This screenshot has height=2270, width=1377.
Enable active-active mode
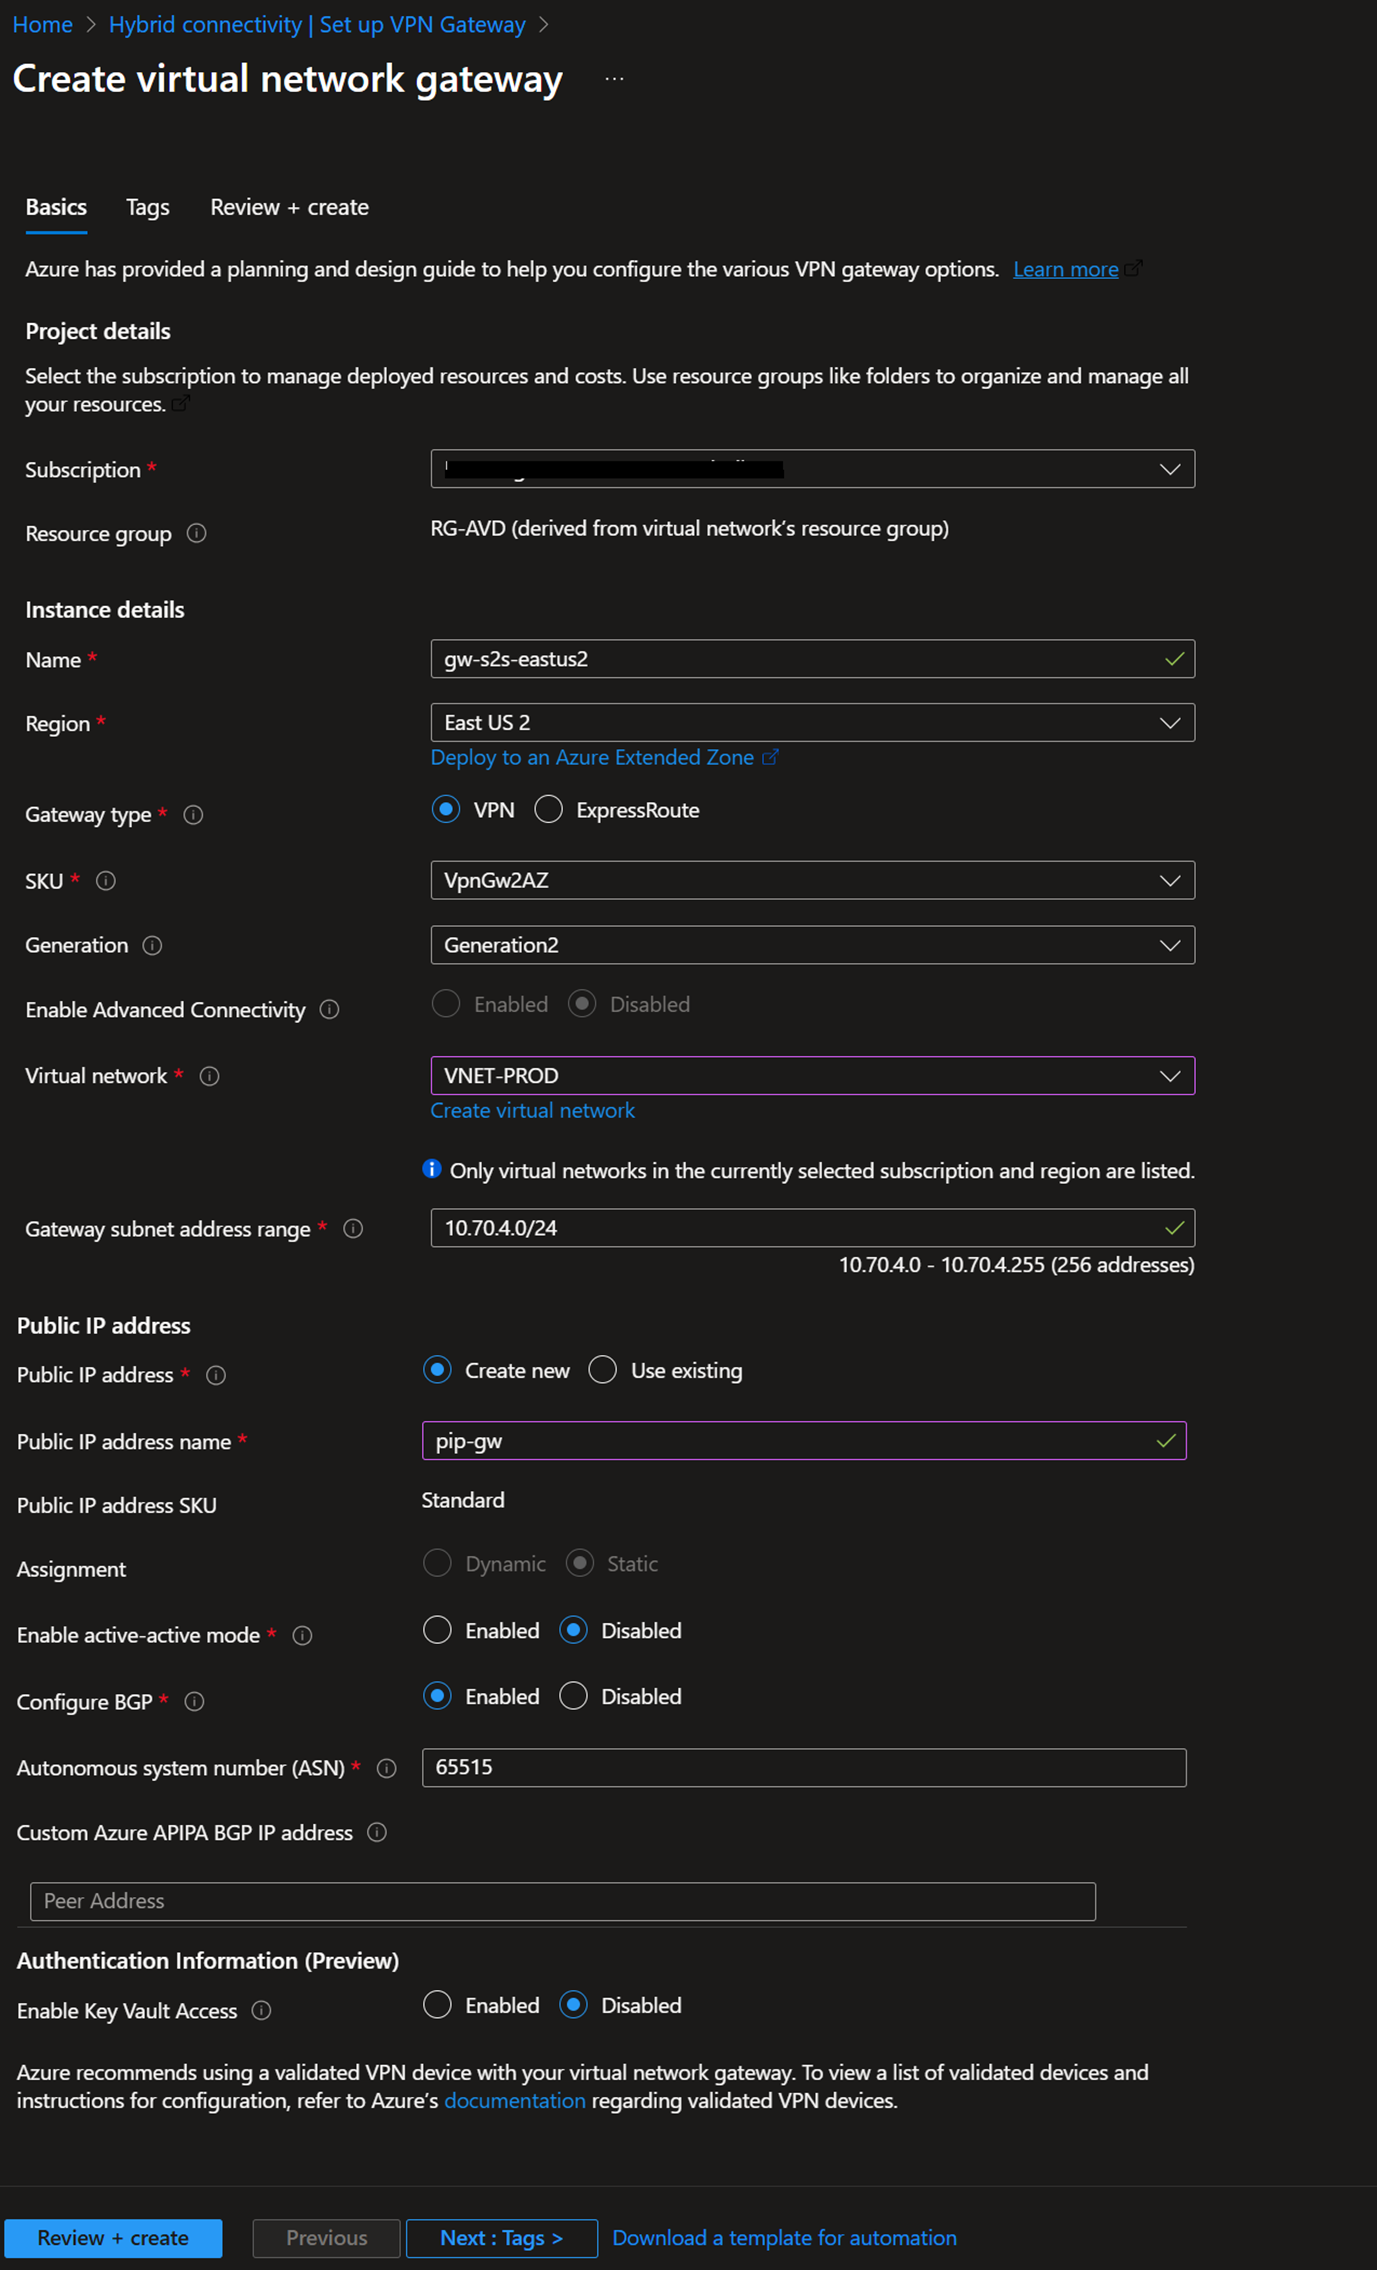(x=437, y=1630)
